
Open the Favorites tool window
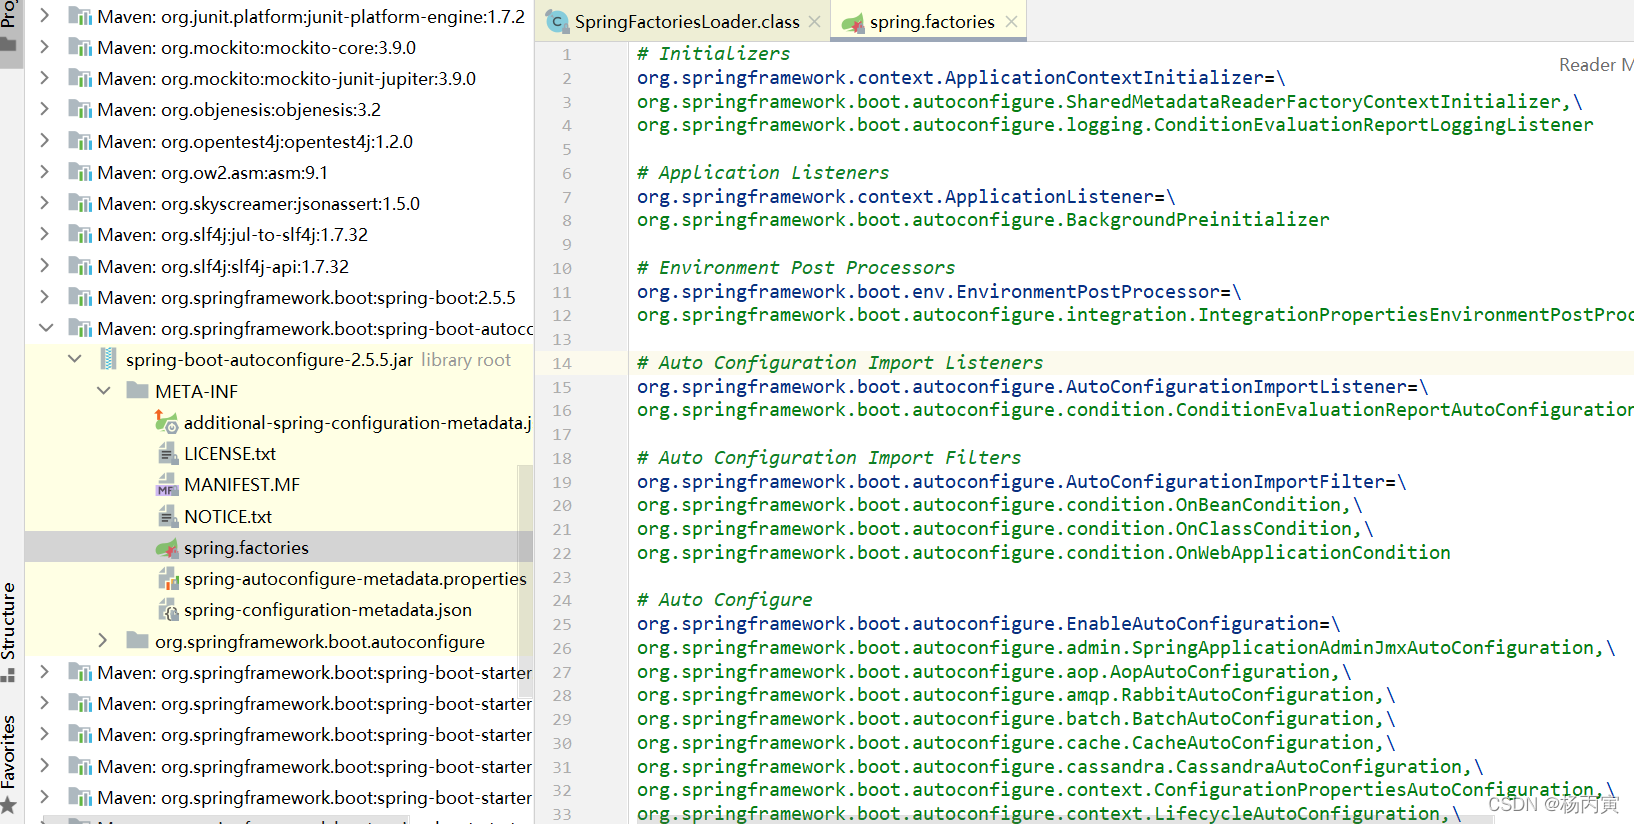(x=9, y=763)
